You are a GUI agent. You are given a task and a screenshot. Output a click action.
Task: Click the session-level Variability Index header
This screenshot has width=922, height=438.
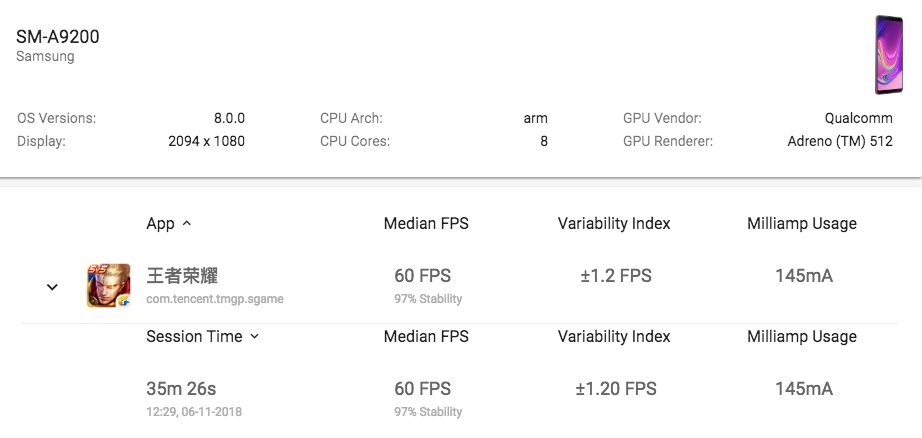point(614,337)
